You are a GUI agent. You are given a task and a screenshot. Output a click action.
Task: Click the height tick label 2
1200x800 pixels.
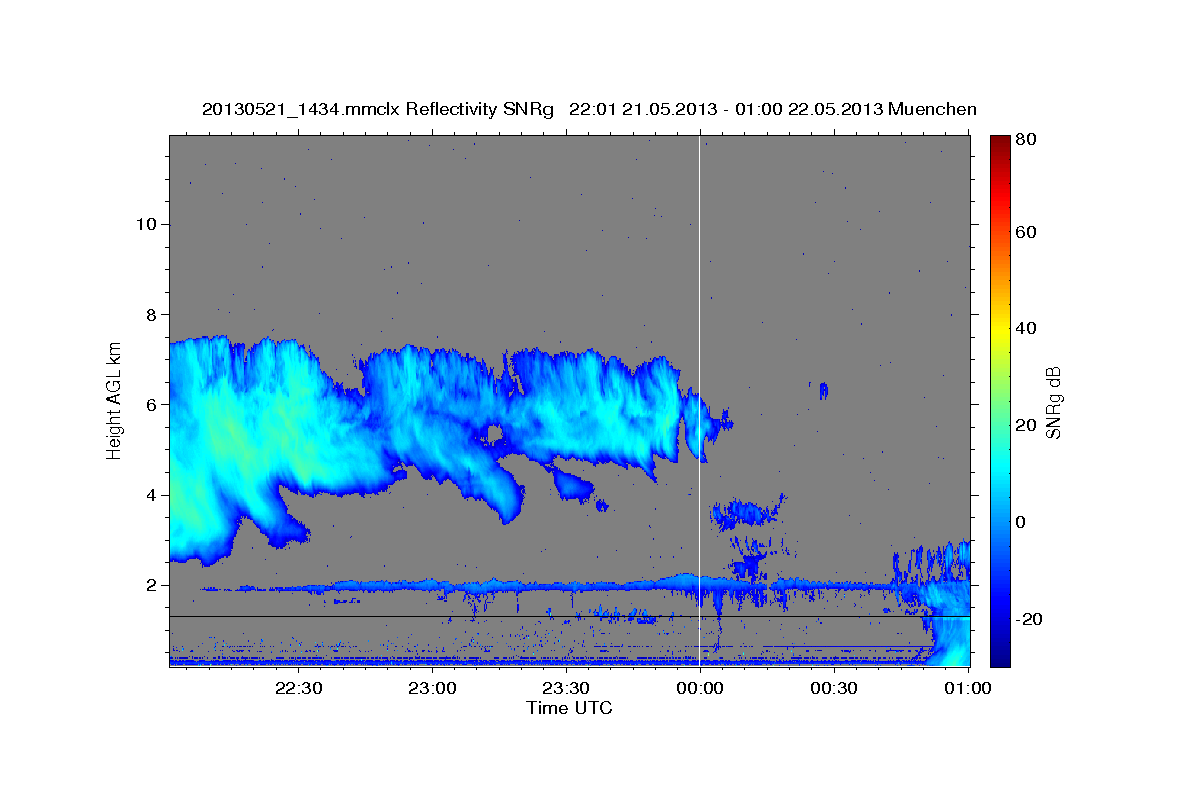[x=149, y=585]
